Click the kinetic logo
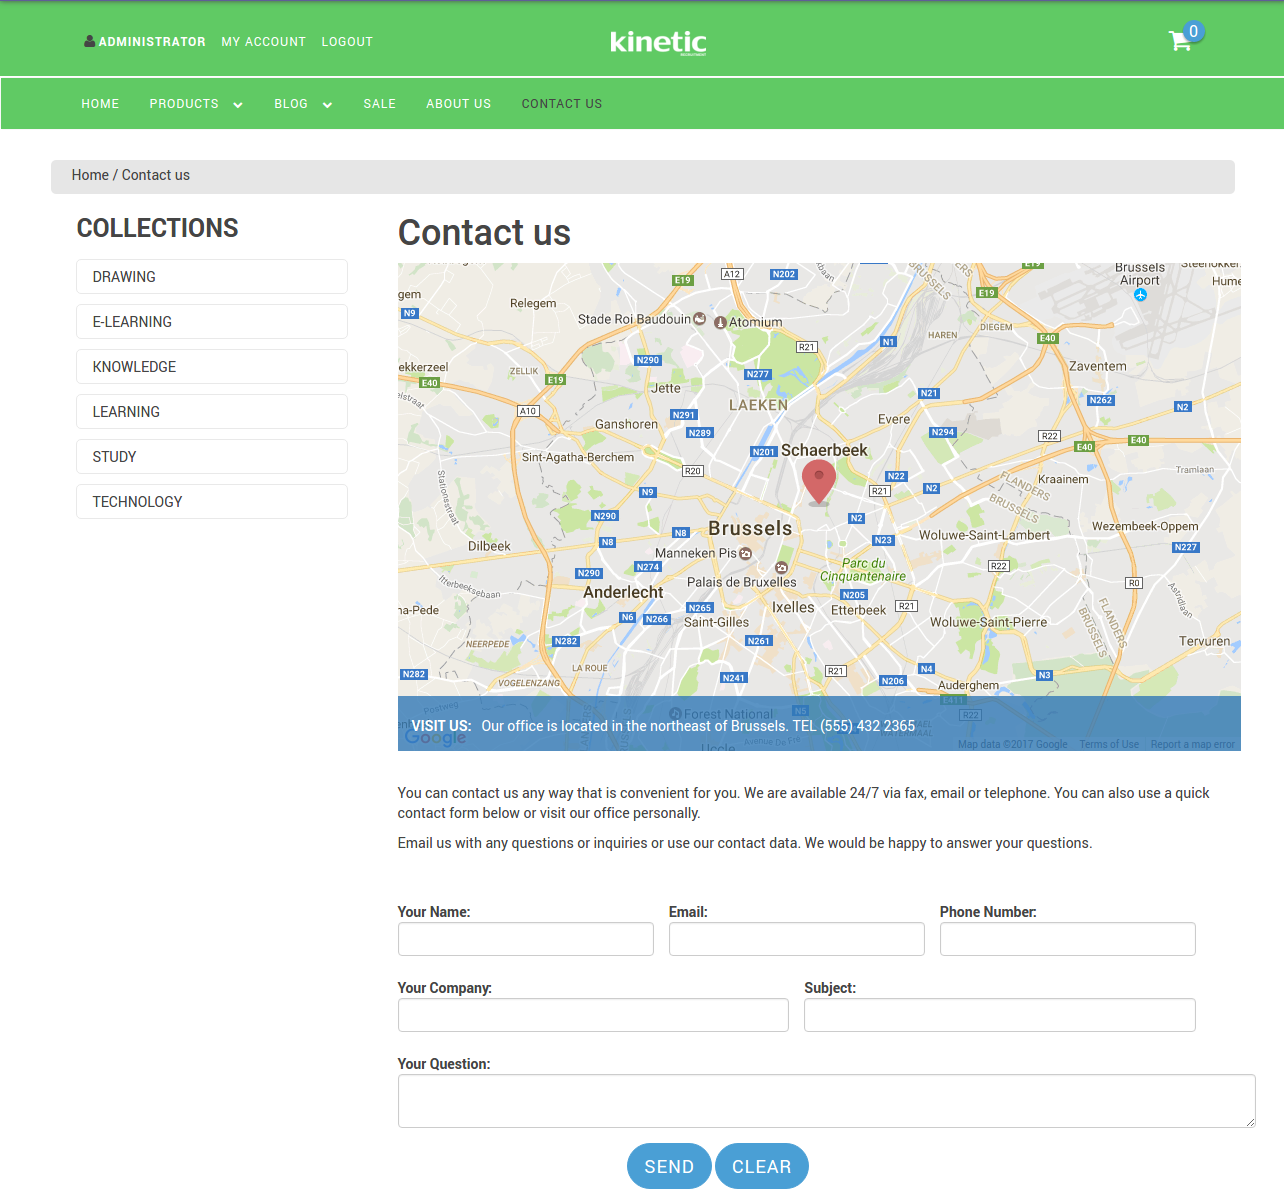 (x=658, y=42)
